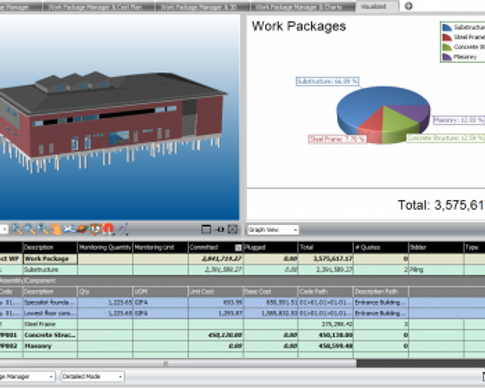Open the Graph View dropdown
The width and height of the screenshot is (485, 388).
point(273,230)
